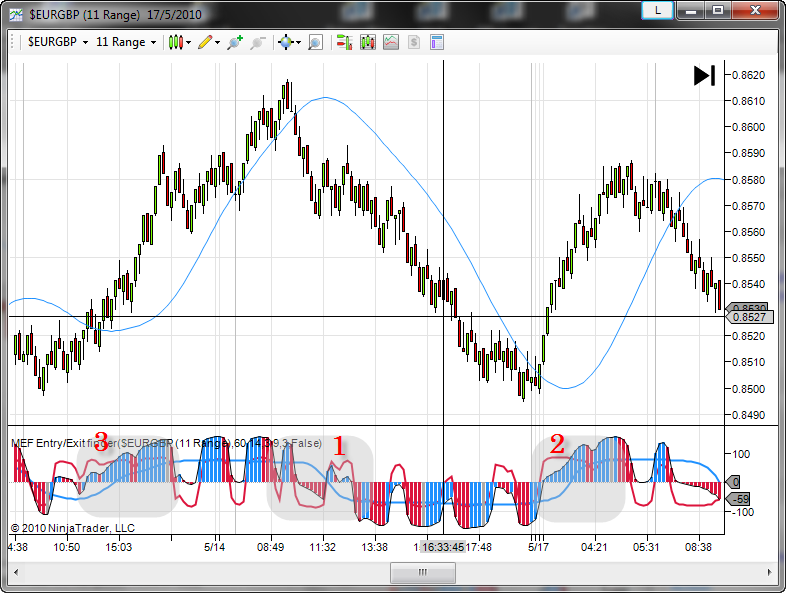Click the skip-to-end arrow on chart
786x593 pixels.
point(704,76)
